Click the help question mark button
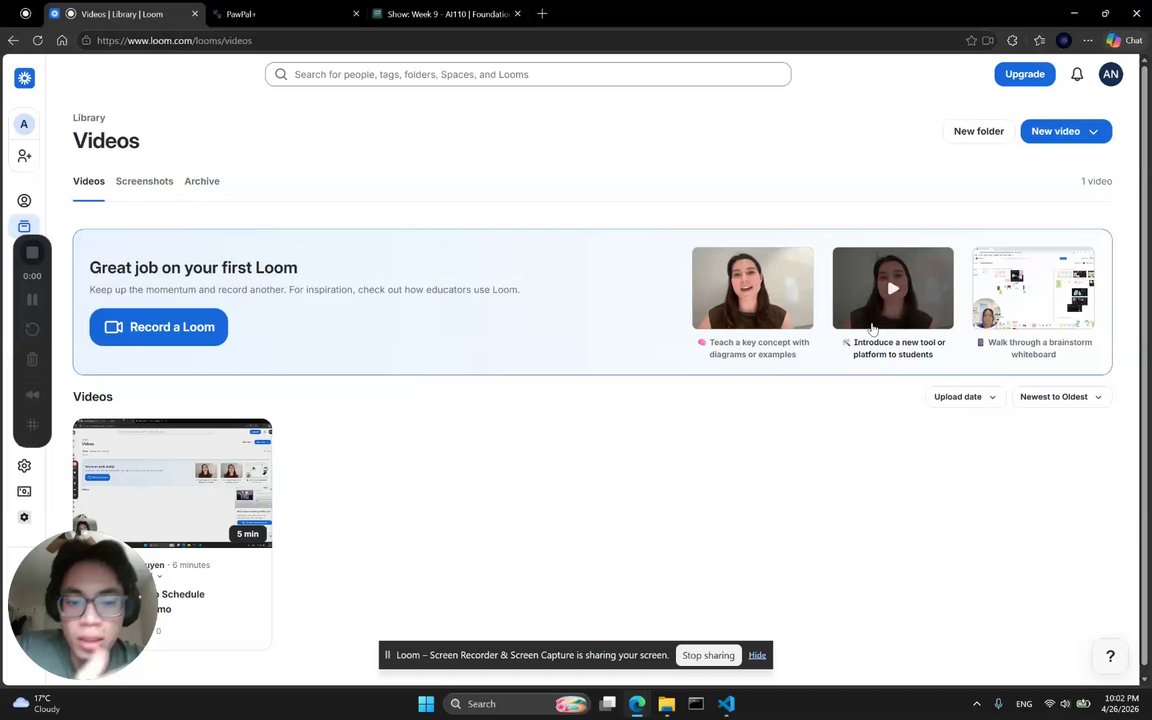Image resolution: width=1152 pixels, height=720 pixels. coord(1110,656)
